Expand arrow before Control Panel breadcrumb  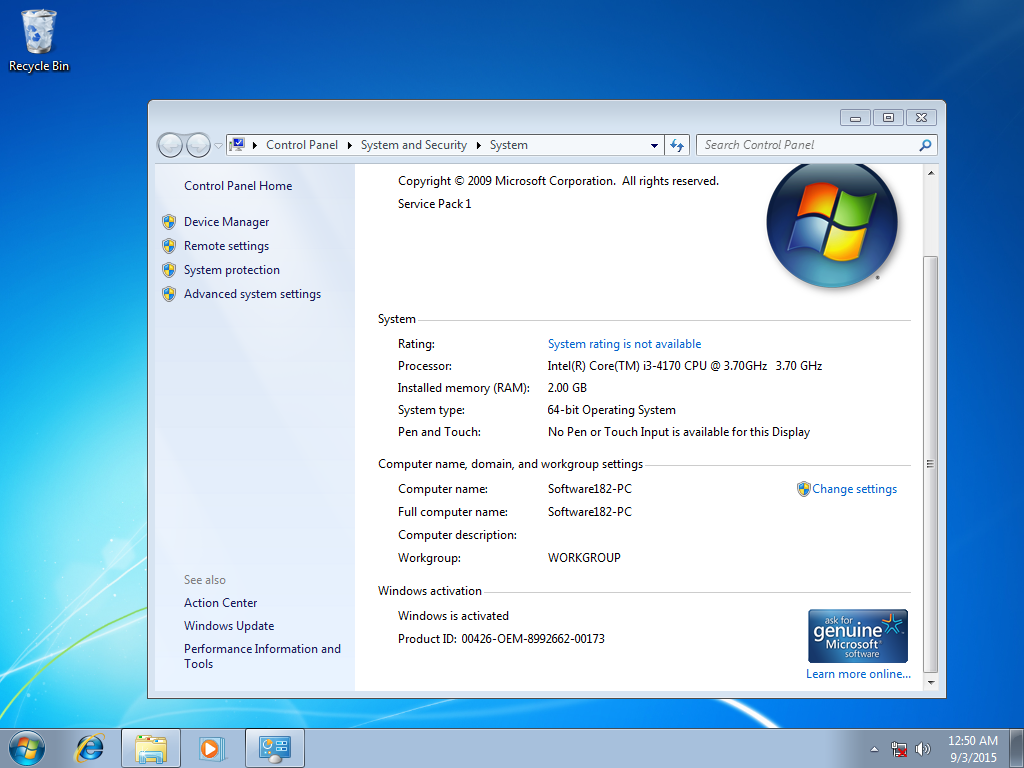point(255,145)
